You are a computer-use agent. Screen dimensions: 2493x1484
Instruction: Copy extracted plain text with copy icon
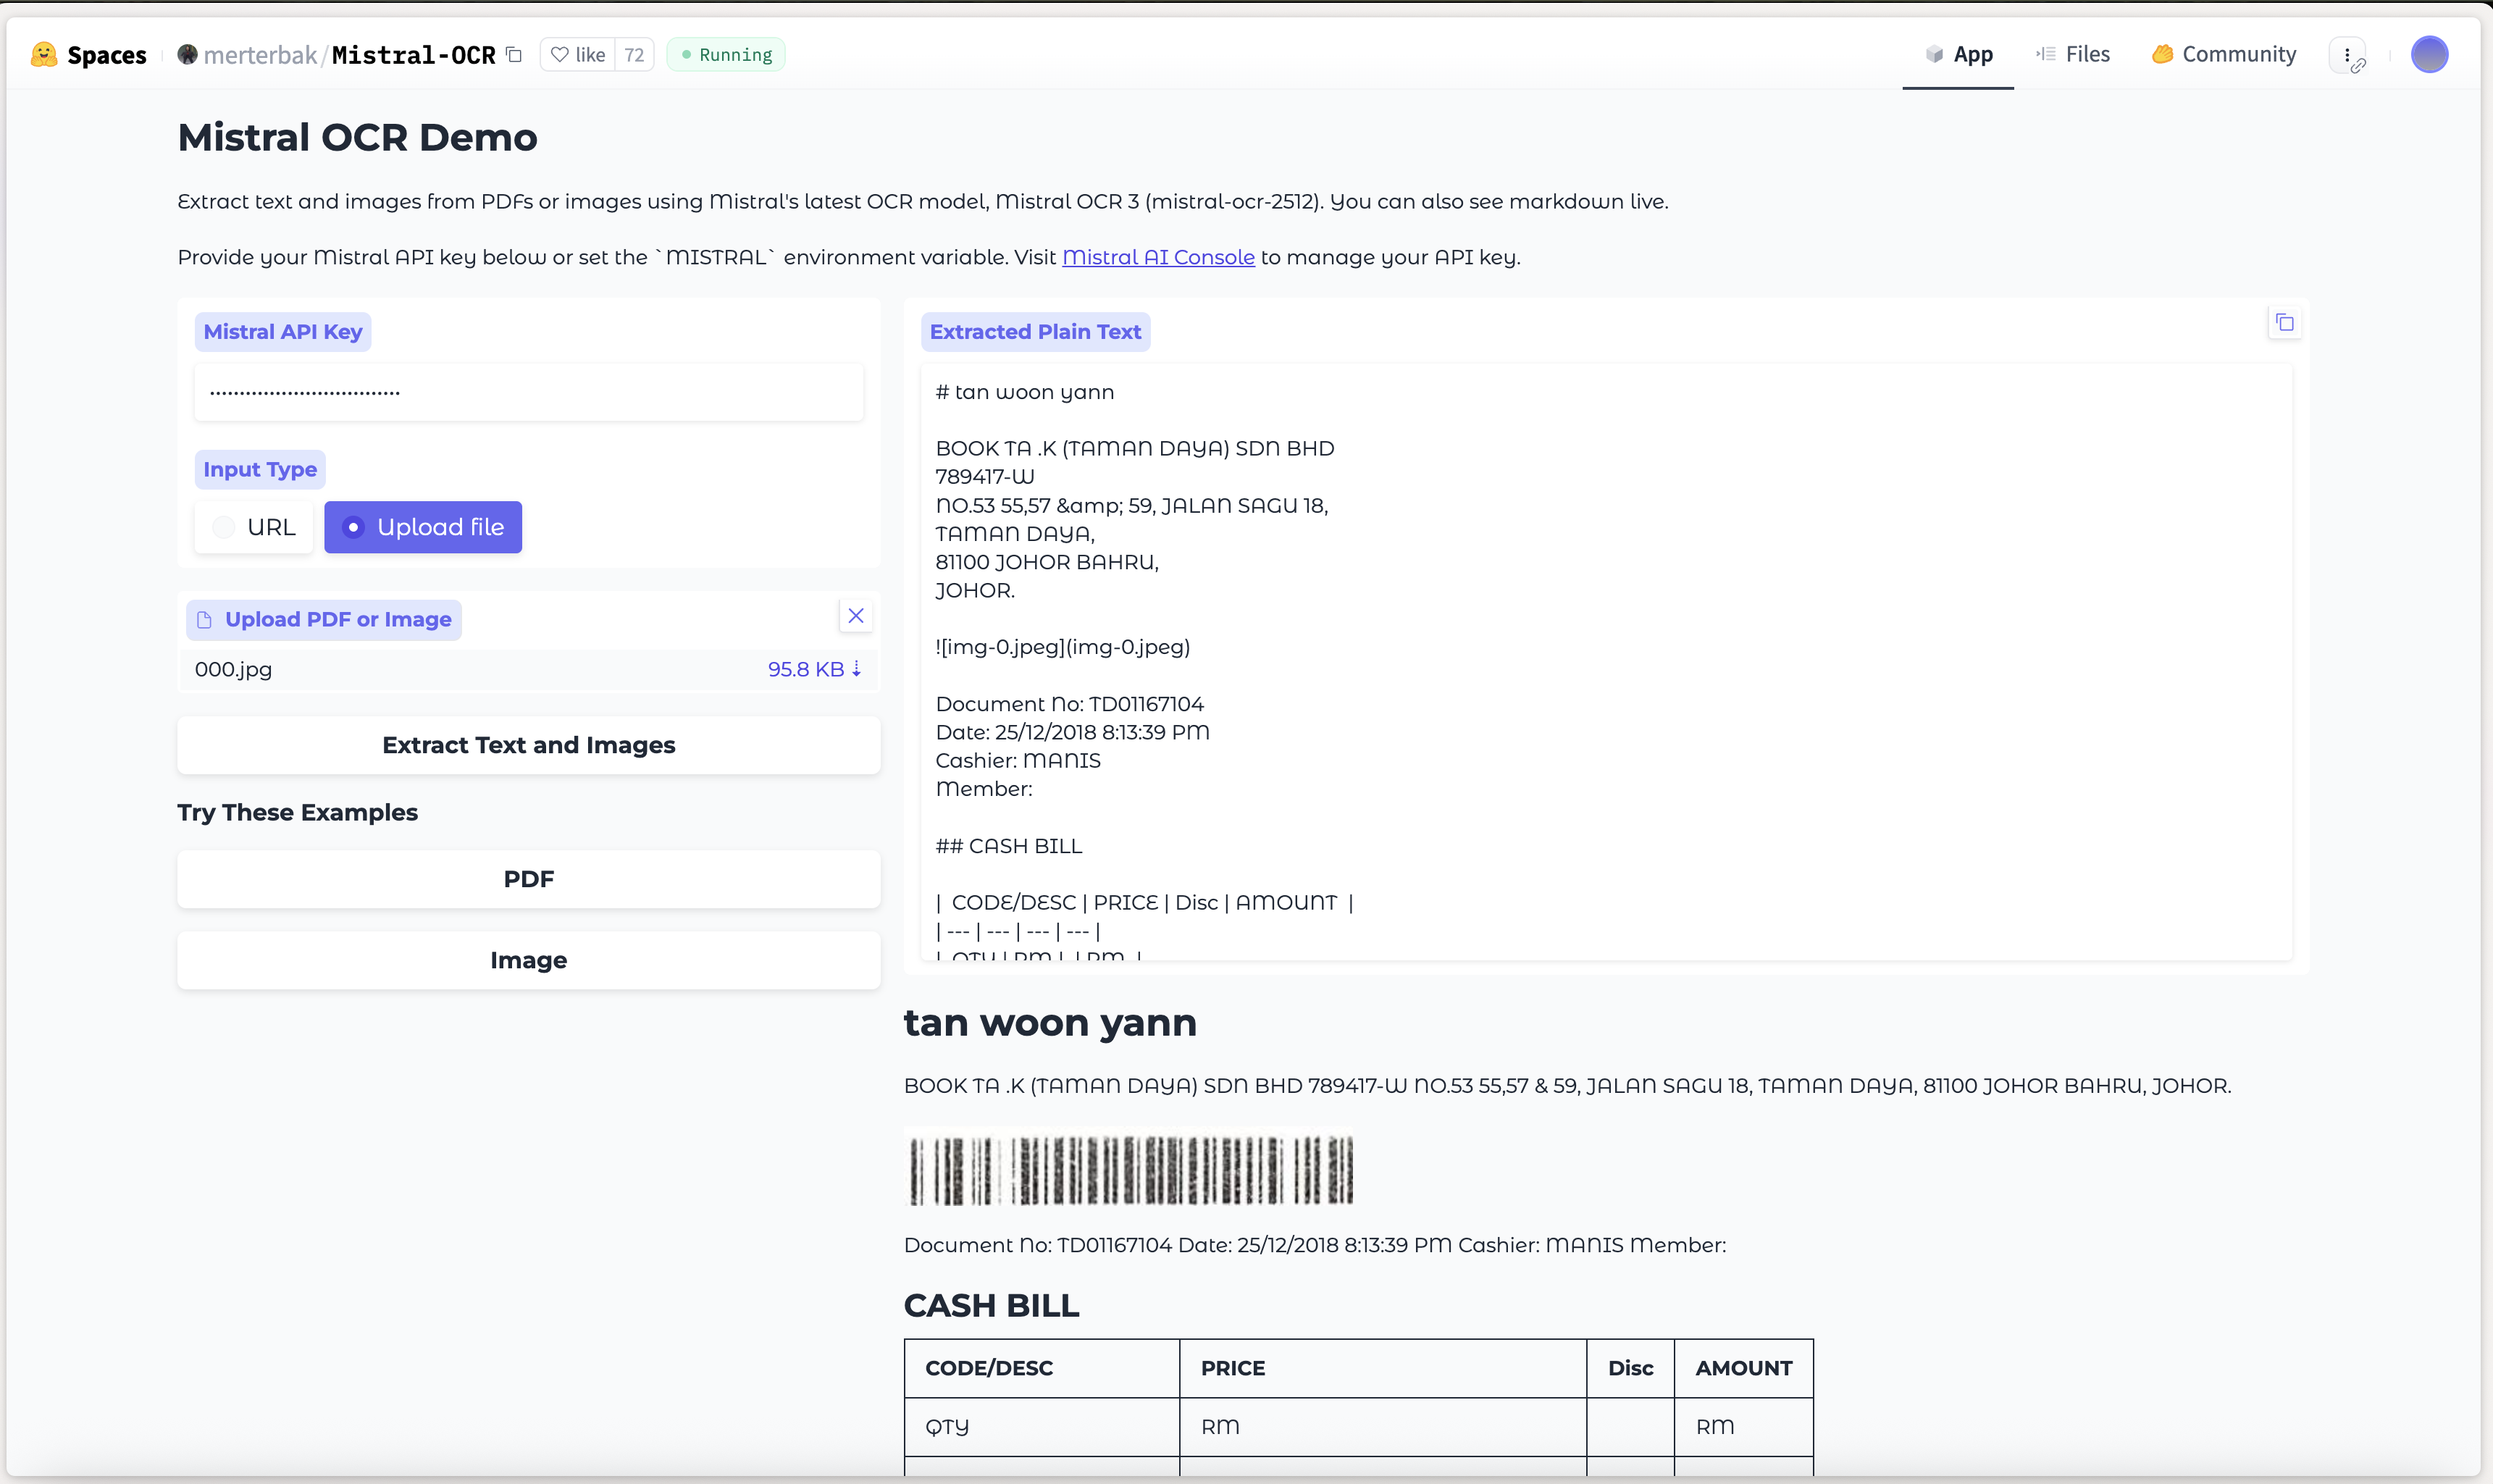[x=2284, y=322]
